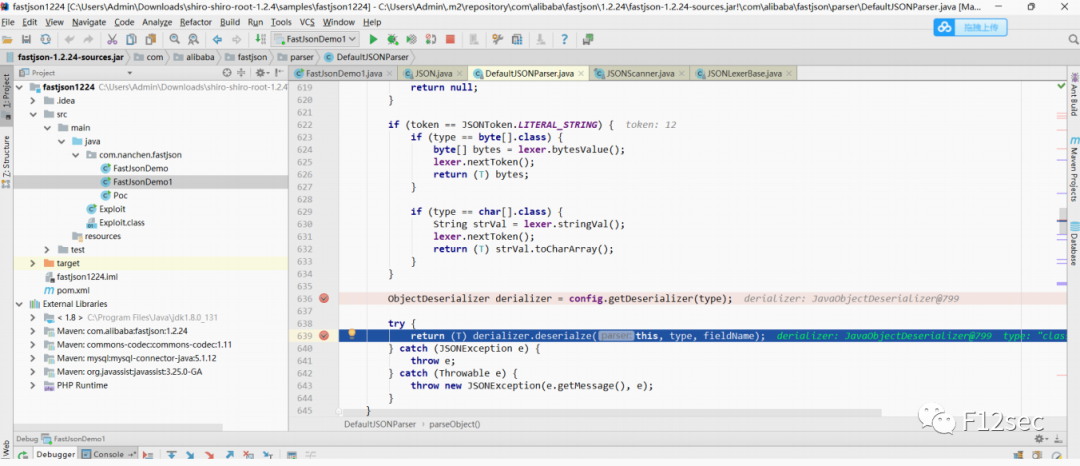The width and height of the screenshot is (1080, 466).
Task: Run with Coverage icon
Action: pos(412,39)
